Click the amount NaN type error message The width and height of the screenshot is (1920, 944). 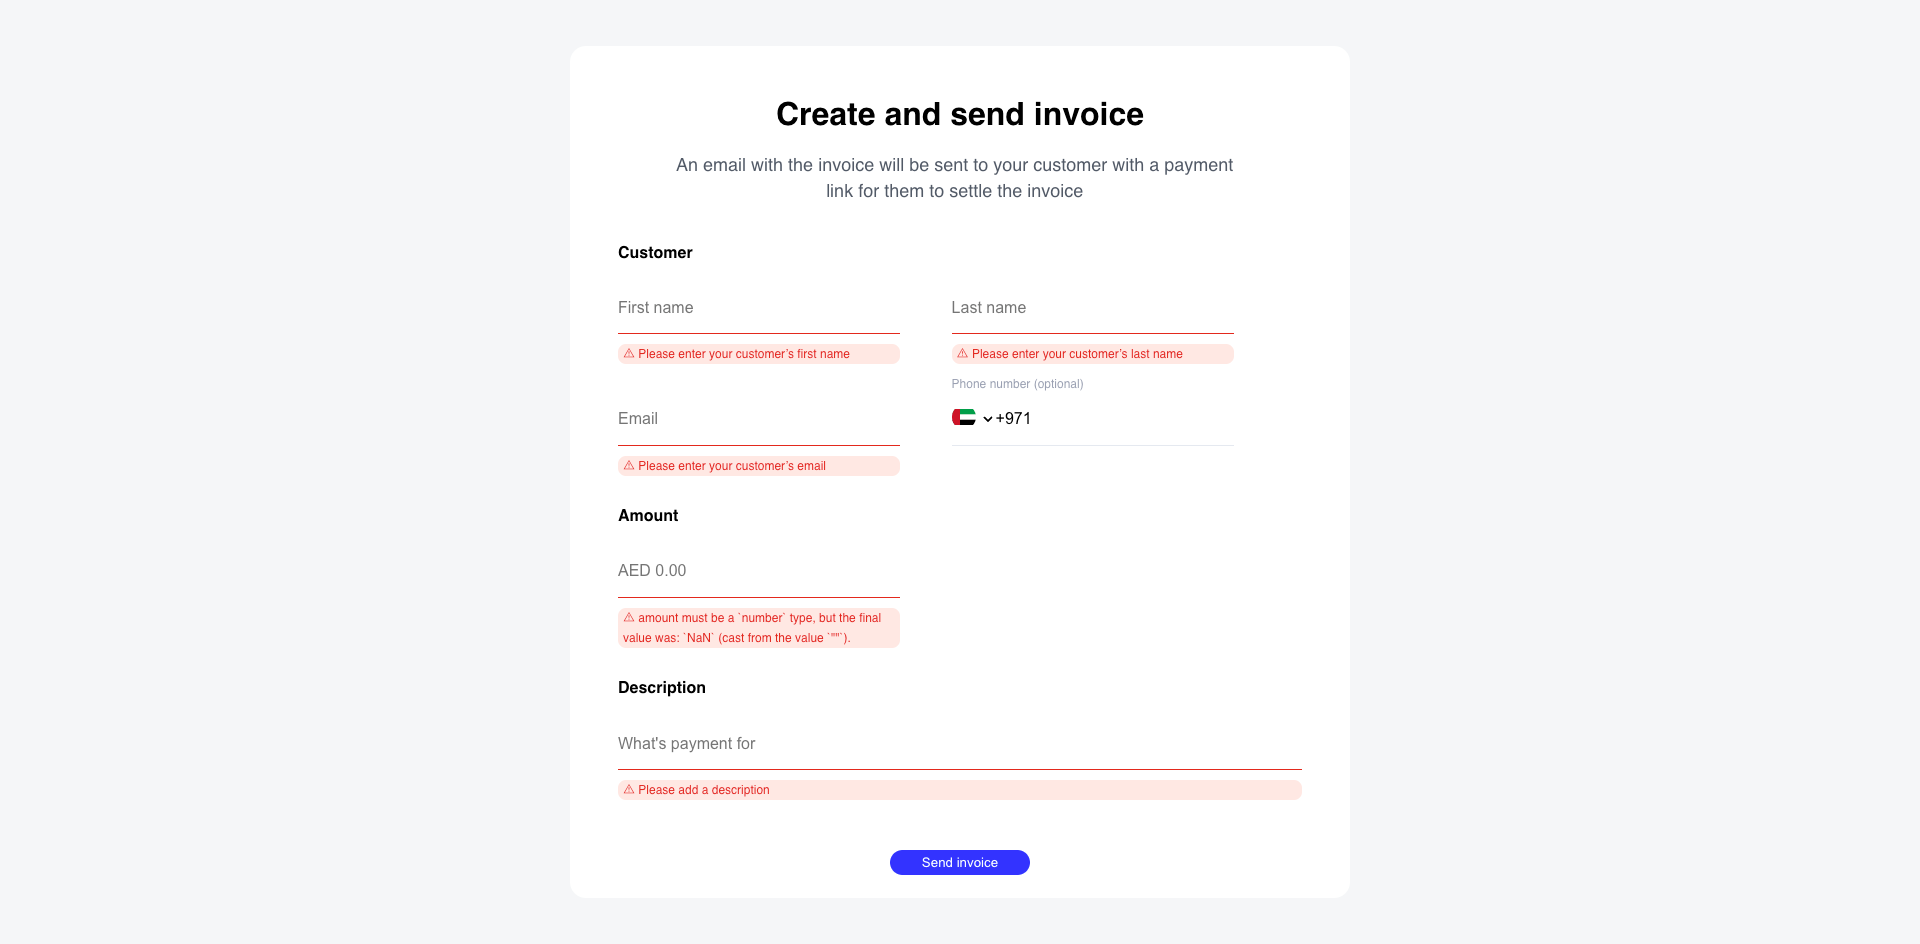[758, 627]
